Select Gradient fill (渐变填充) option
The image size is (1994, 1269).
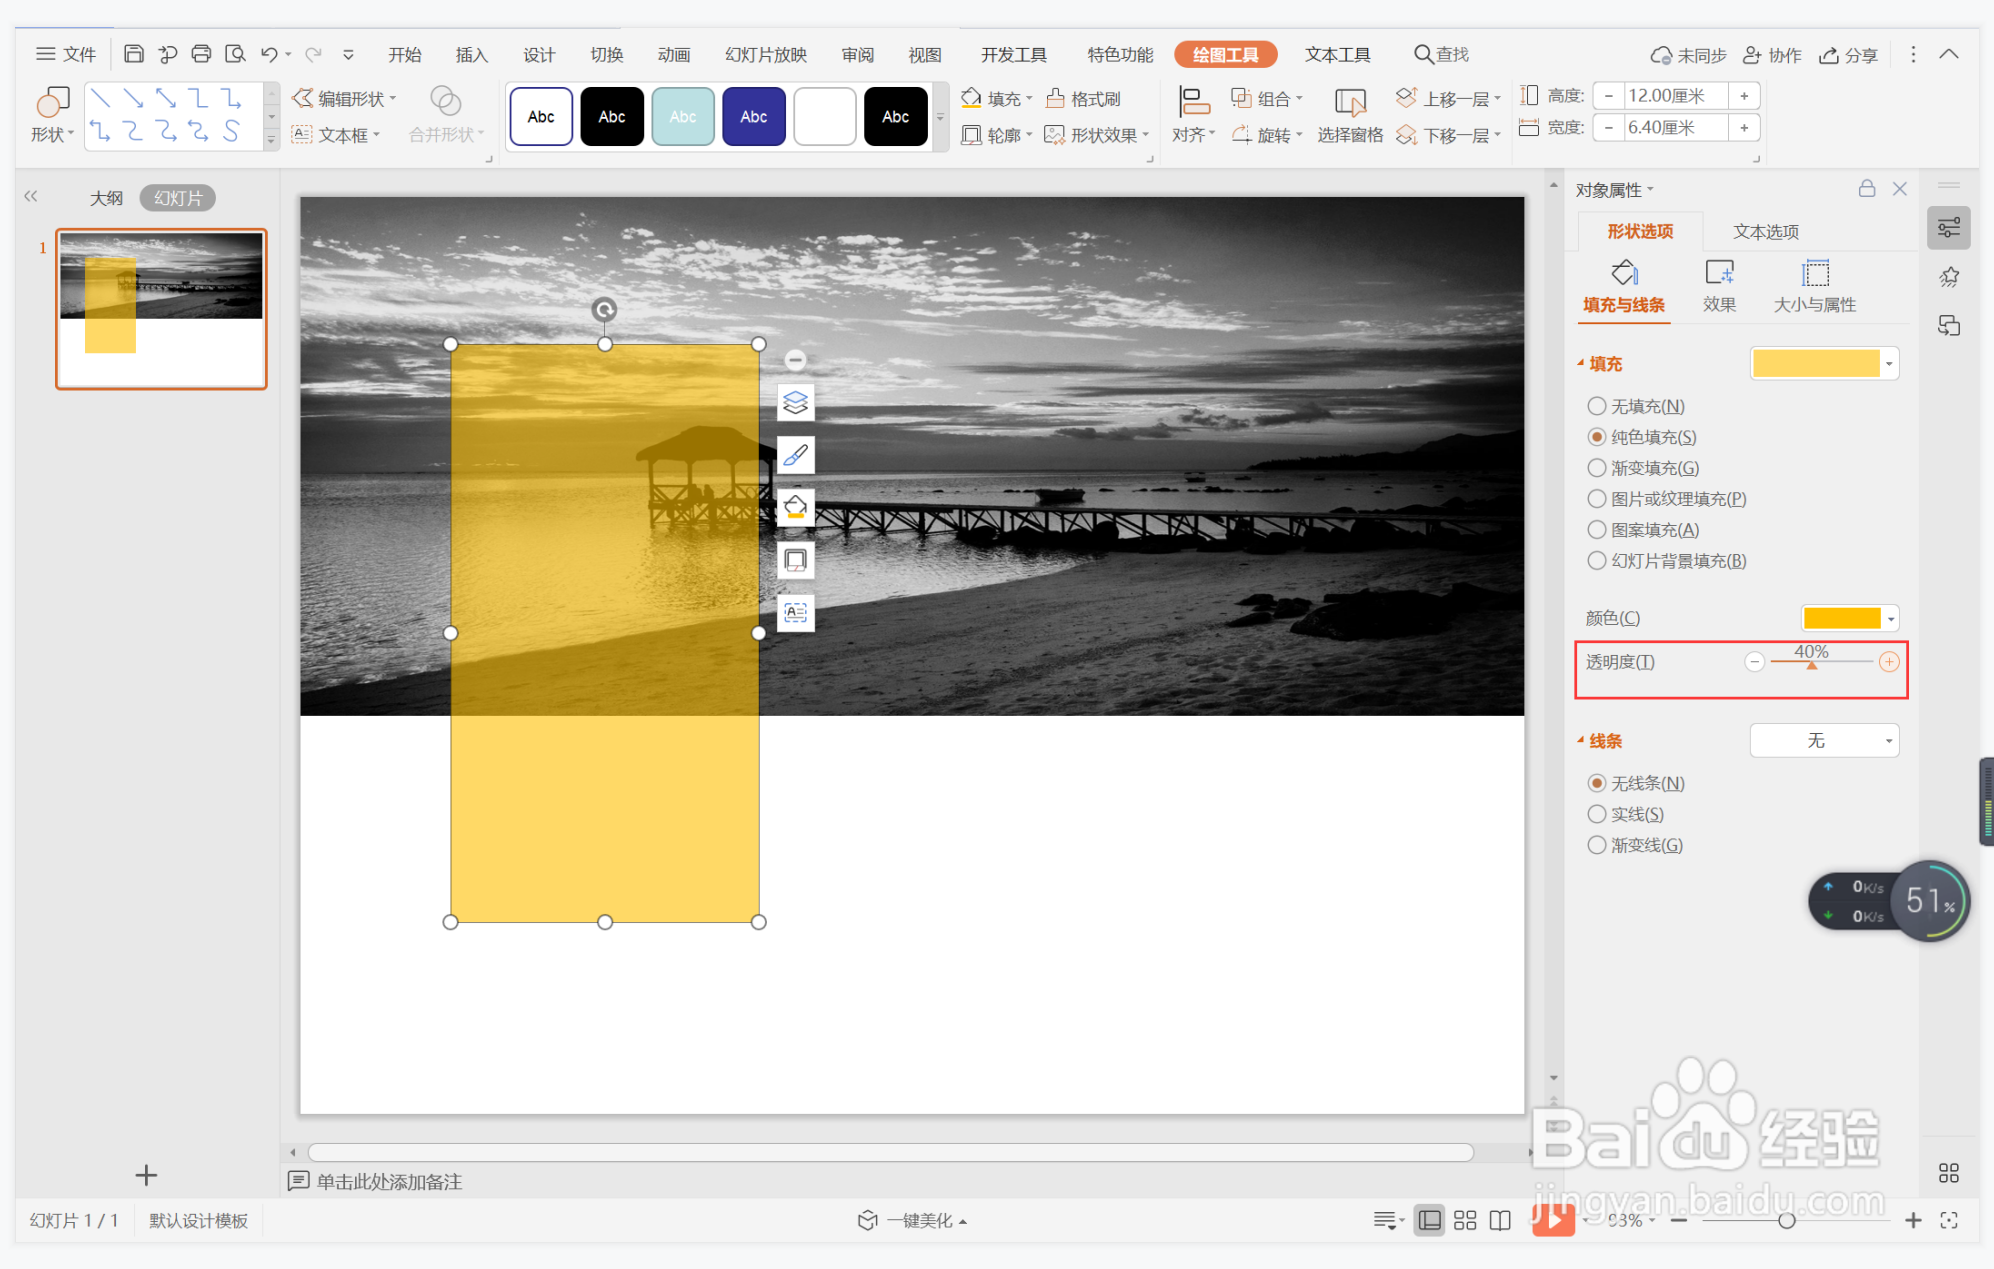(1597, 468)
